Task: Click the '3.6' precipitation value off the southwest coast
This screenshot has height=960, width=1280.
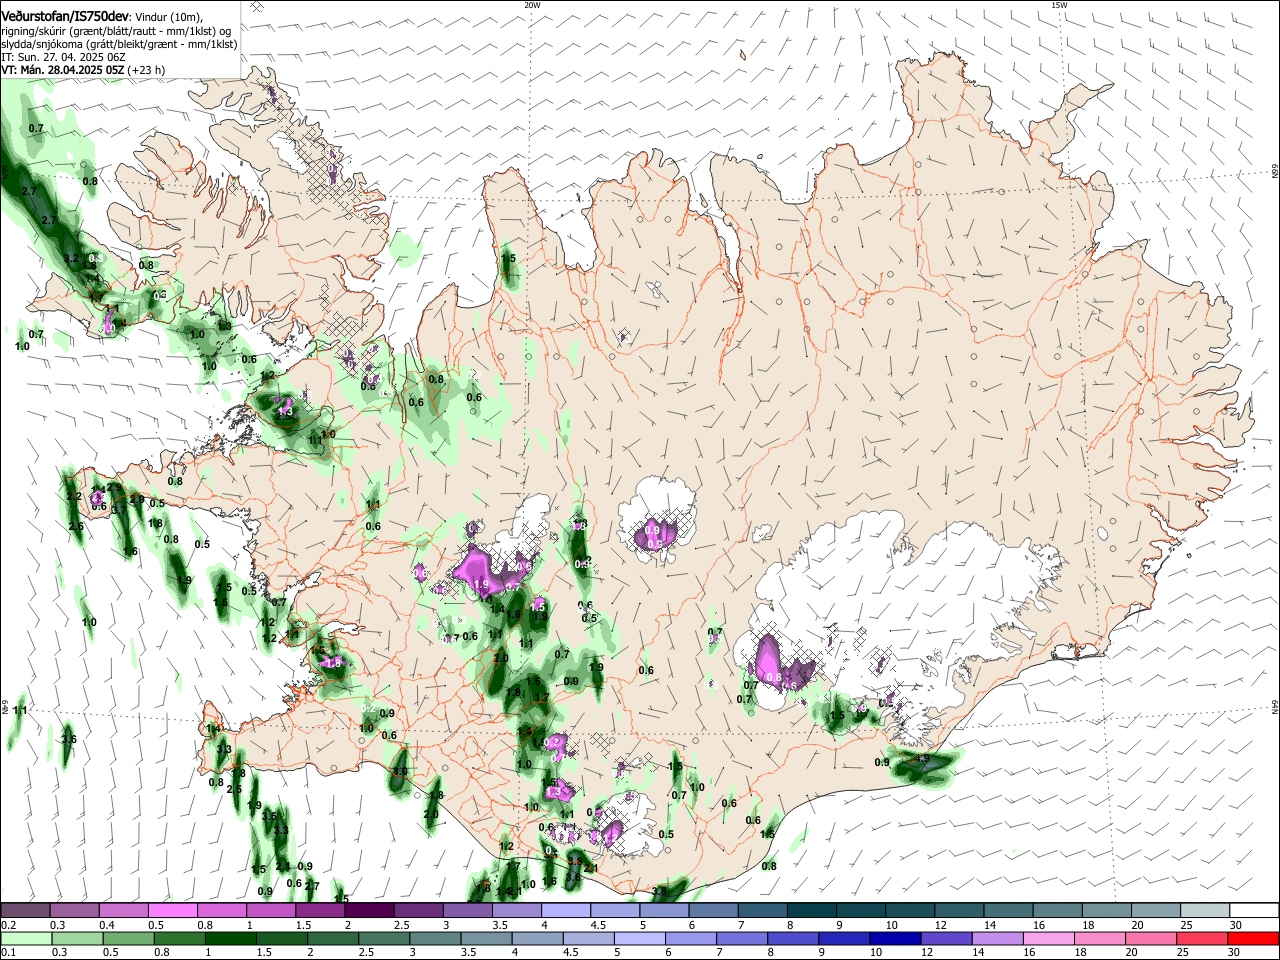Action: pos(69,739)
